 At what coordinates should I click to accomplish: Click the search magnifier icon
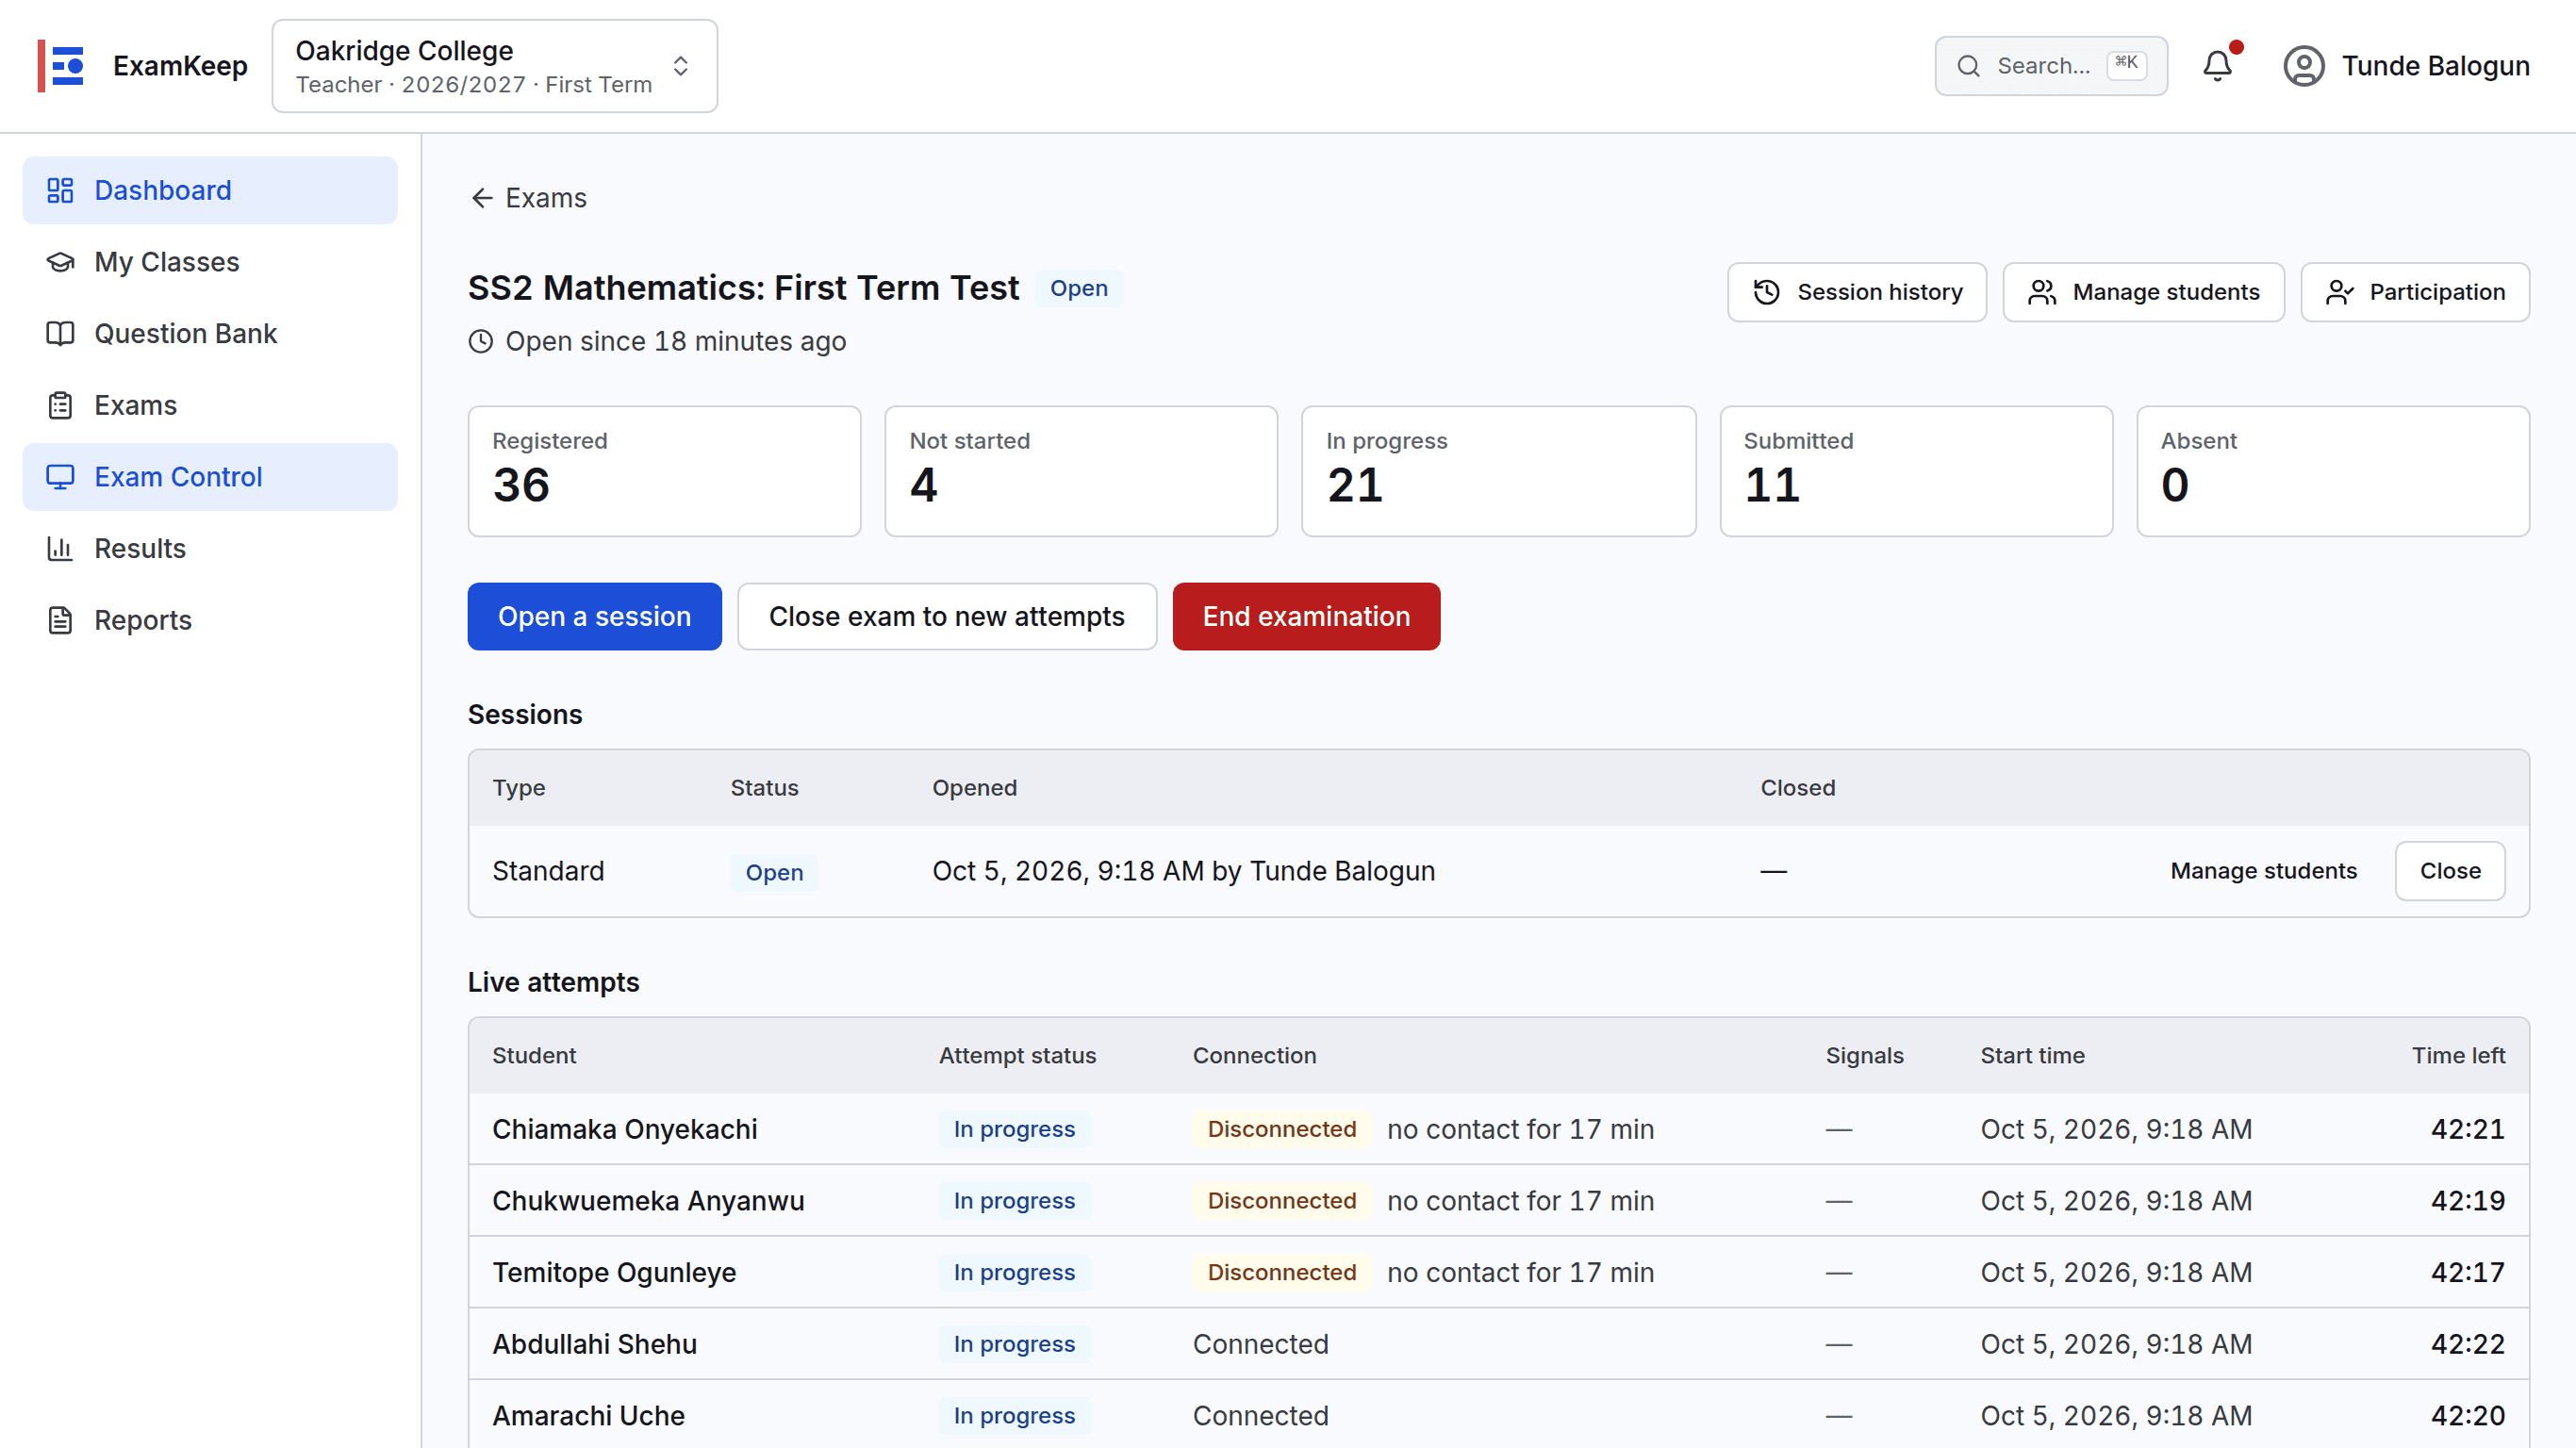(1968, 66)
